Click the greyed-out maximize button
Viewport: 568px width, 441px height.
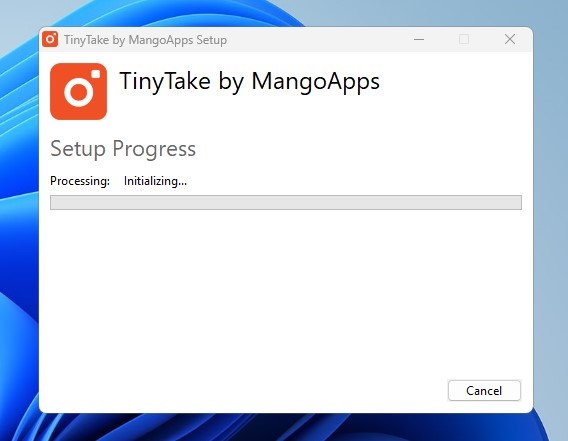tap(464, 39)
